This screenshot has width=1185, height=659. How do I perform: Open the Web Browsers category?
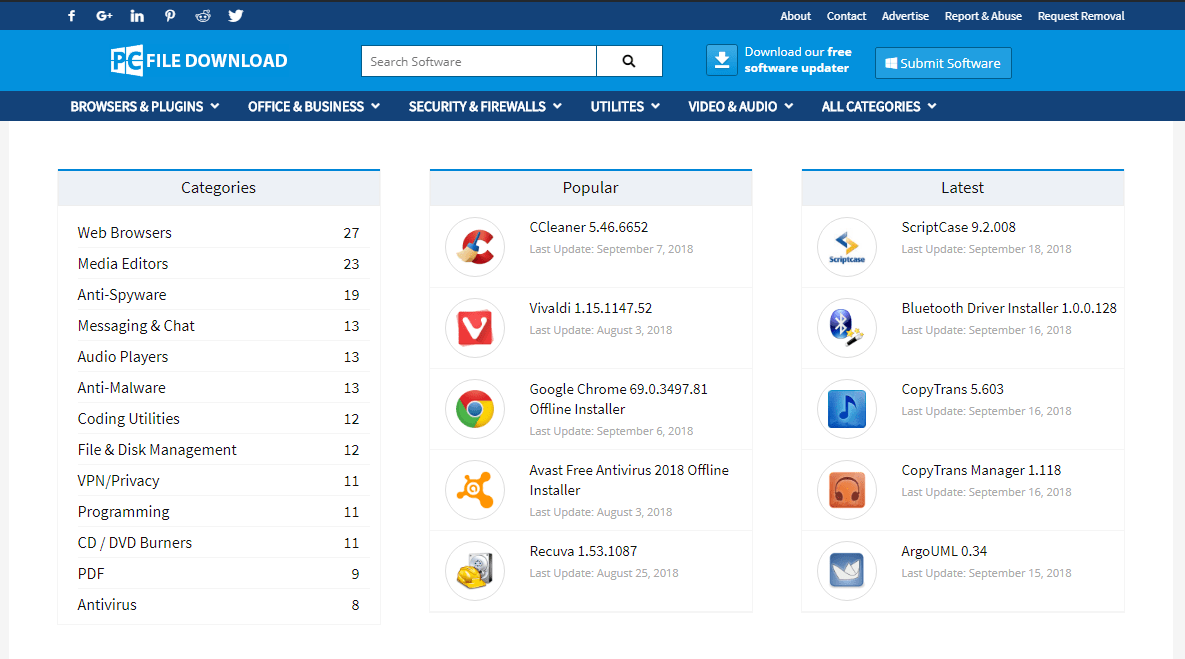125,233
